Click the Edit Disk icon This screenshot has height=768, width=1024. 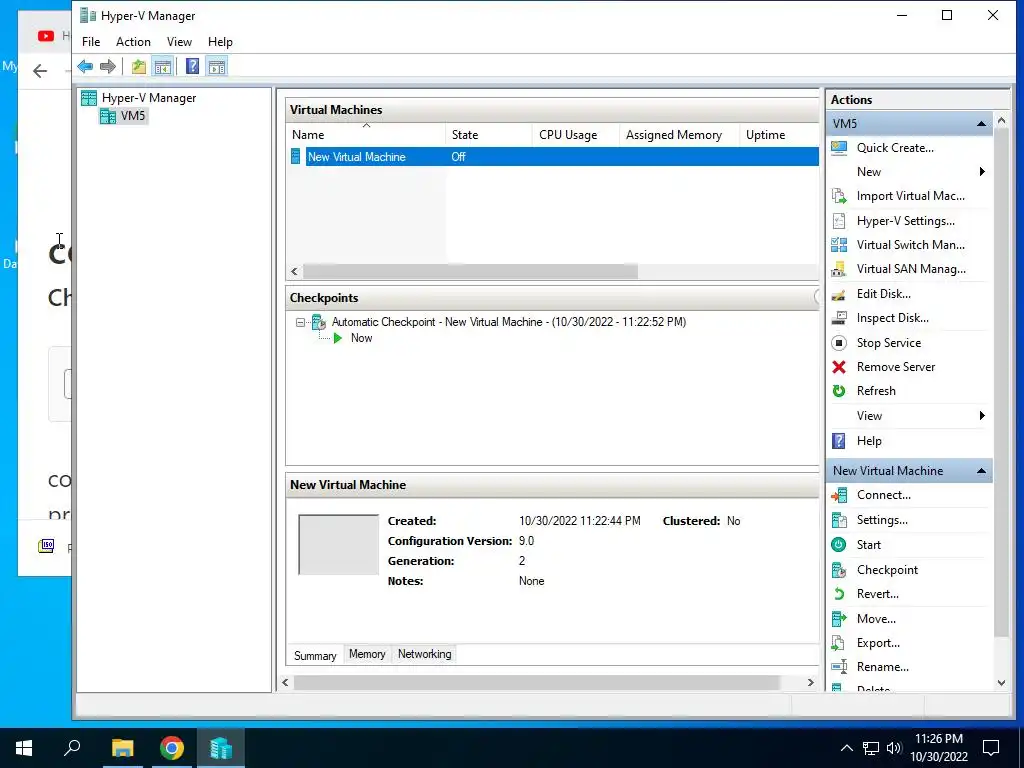839,294
